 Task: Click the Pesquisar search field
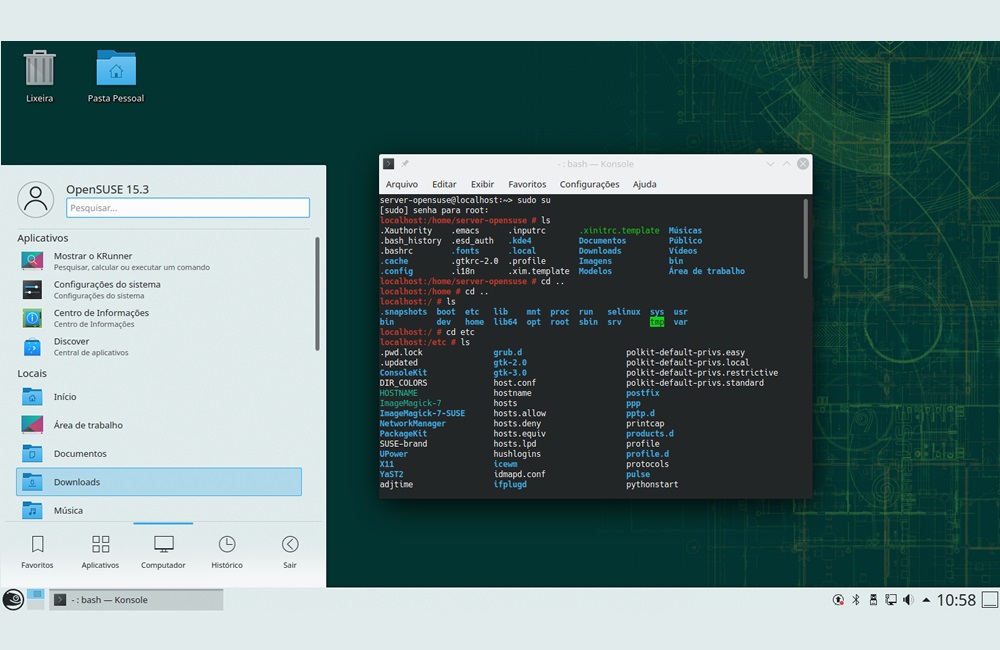tap(188, 208)
